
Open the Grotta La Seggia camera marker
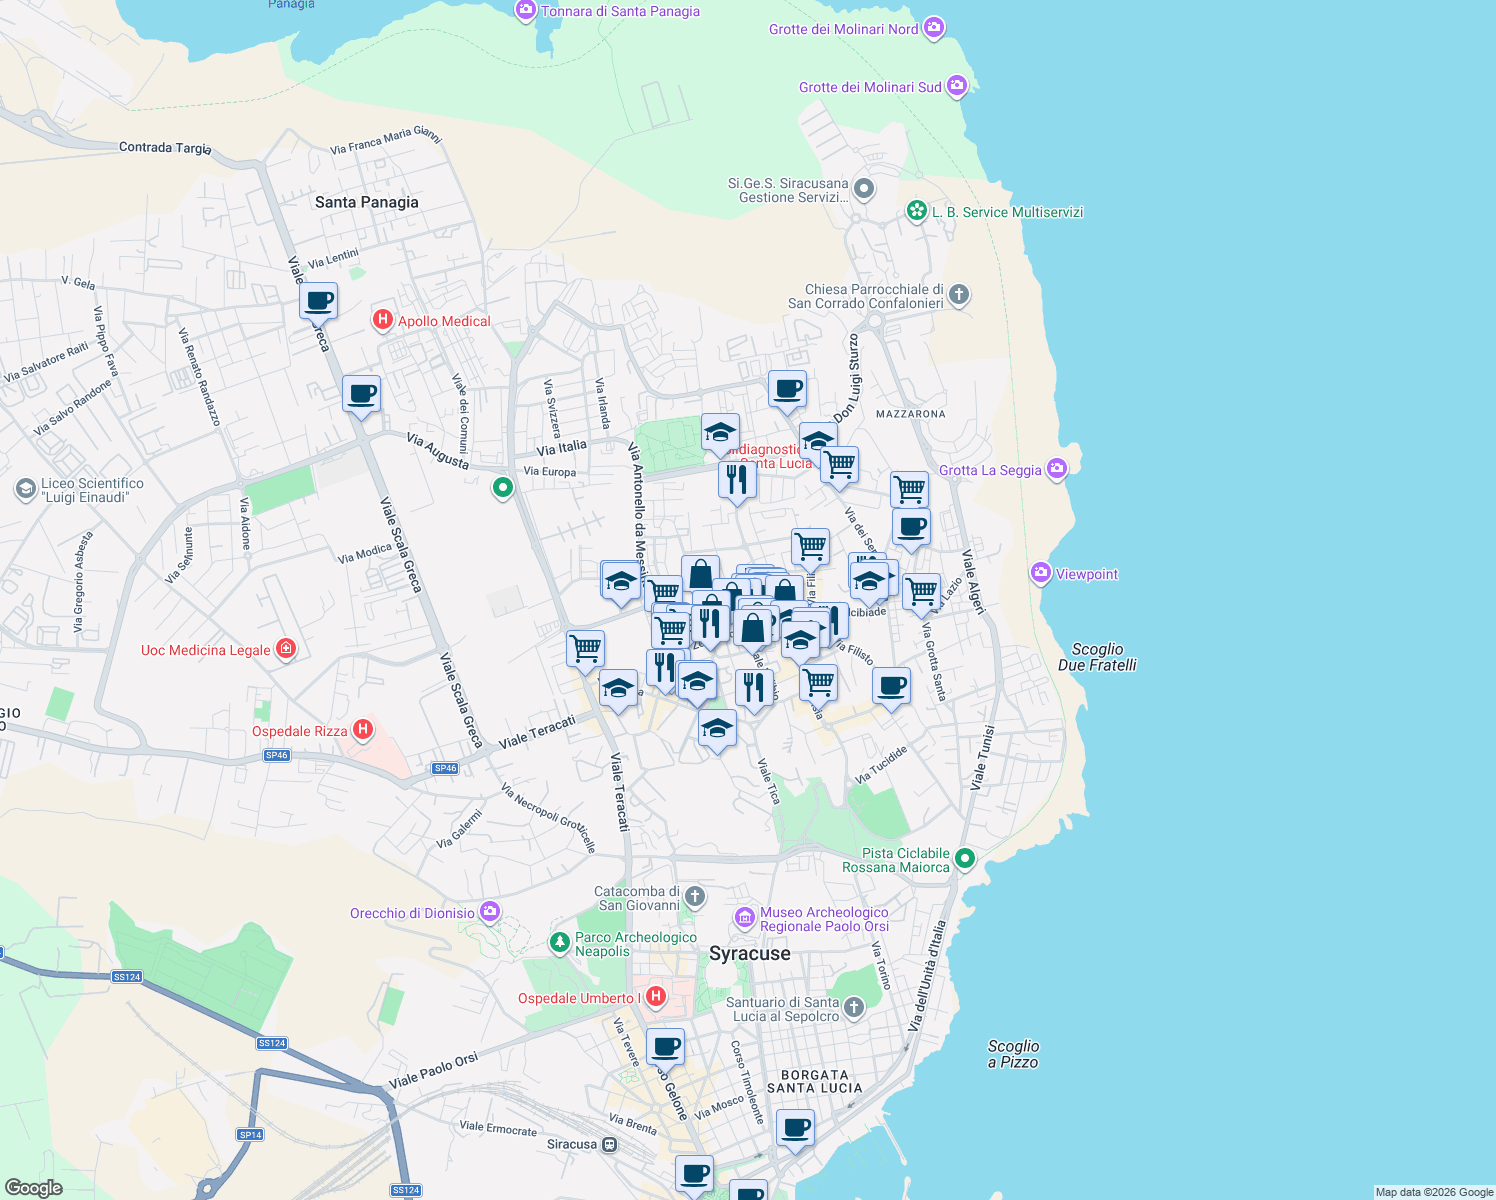(1057, 469)
